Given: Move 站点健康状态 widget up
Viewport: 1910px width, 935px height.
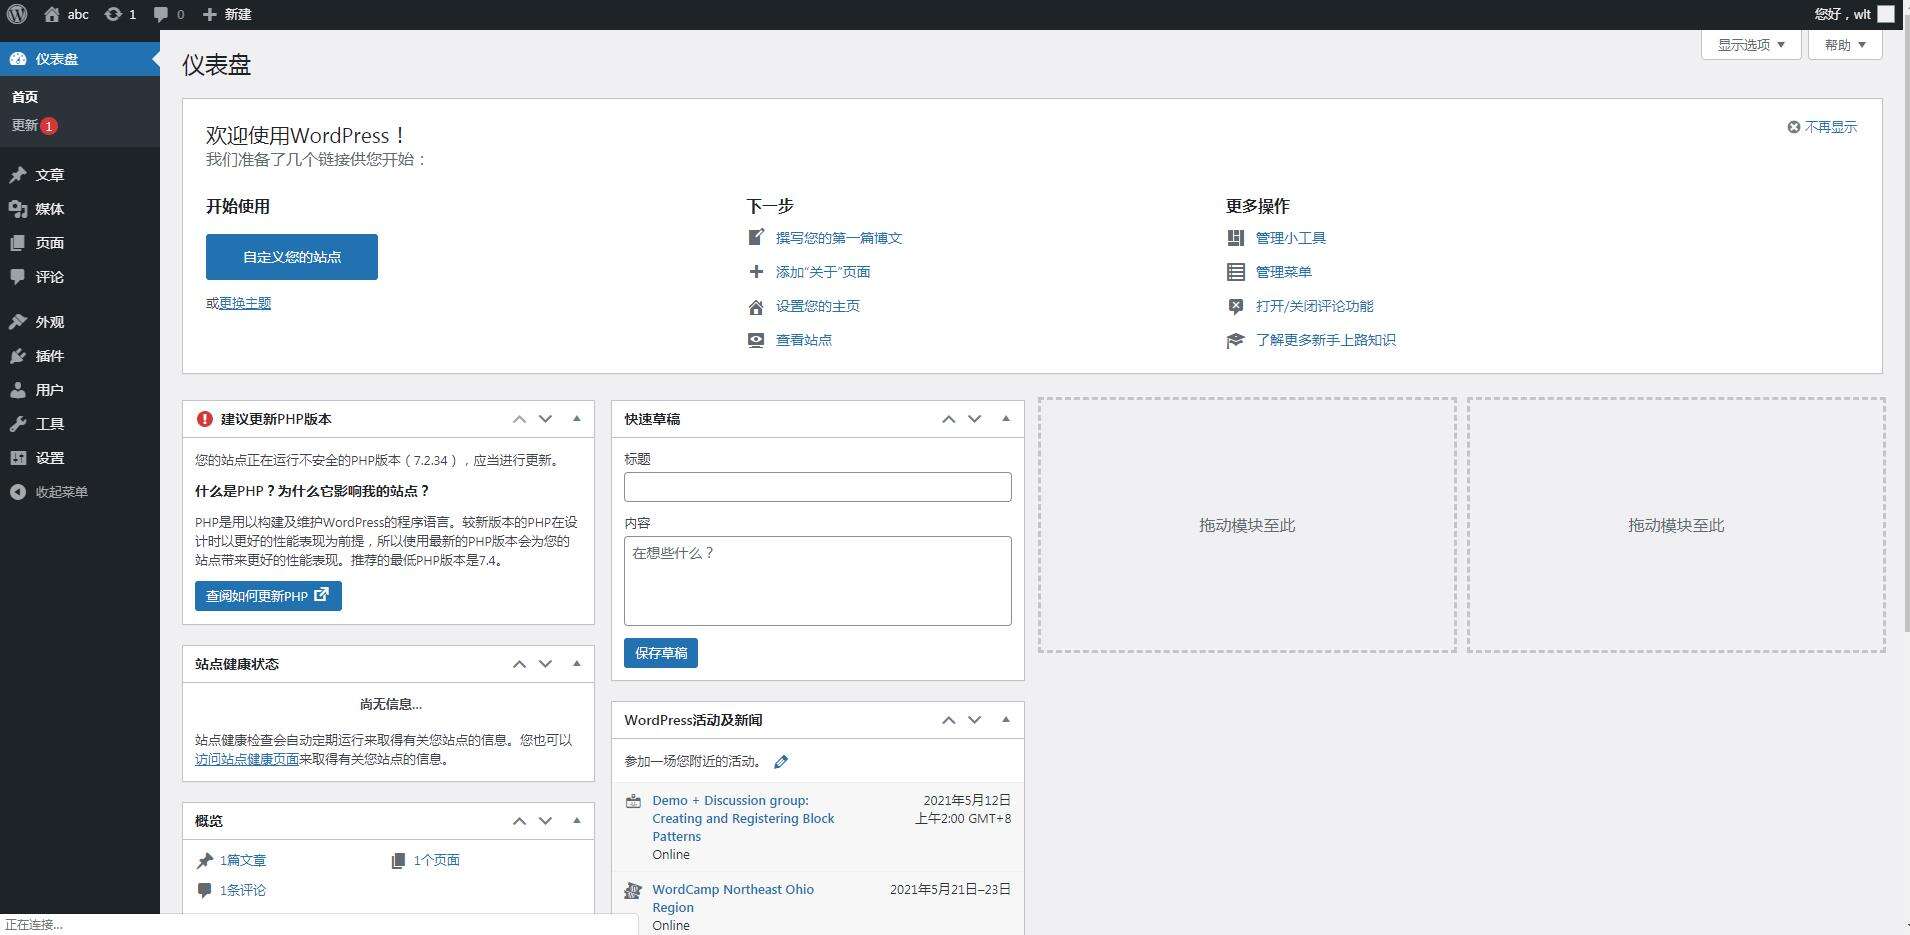Looking at the screenshot, I should coord(519,664).
